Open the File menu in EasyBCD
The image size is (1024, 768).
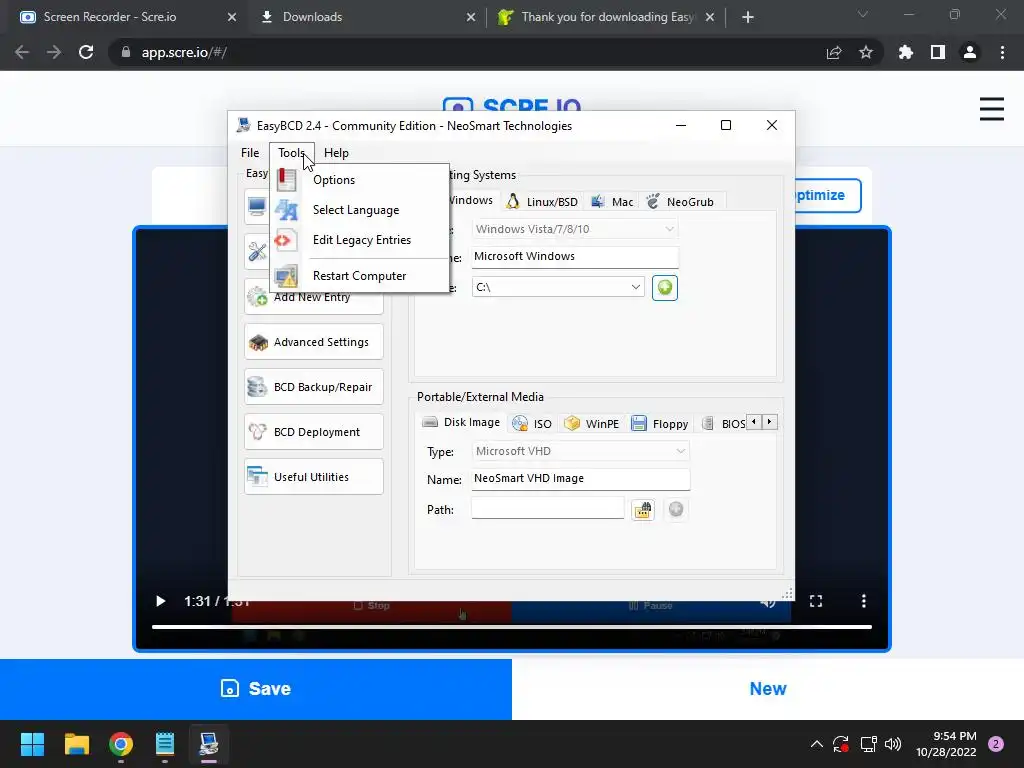[x=249, y=153]
